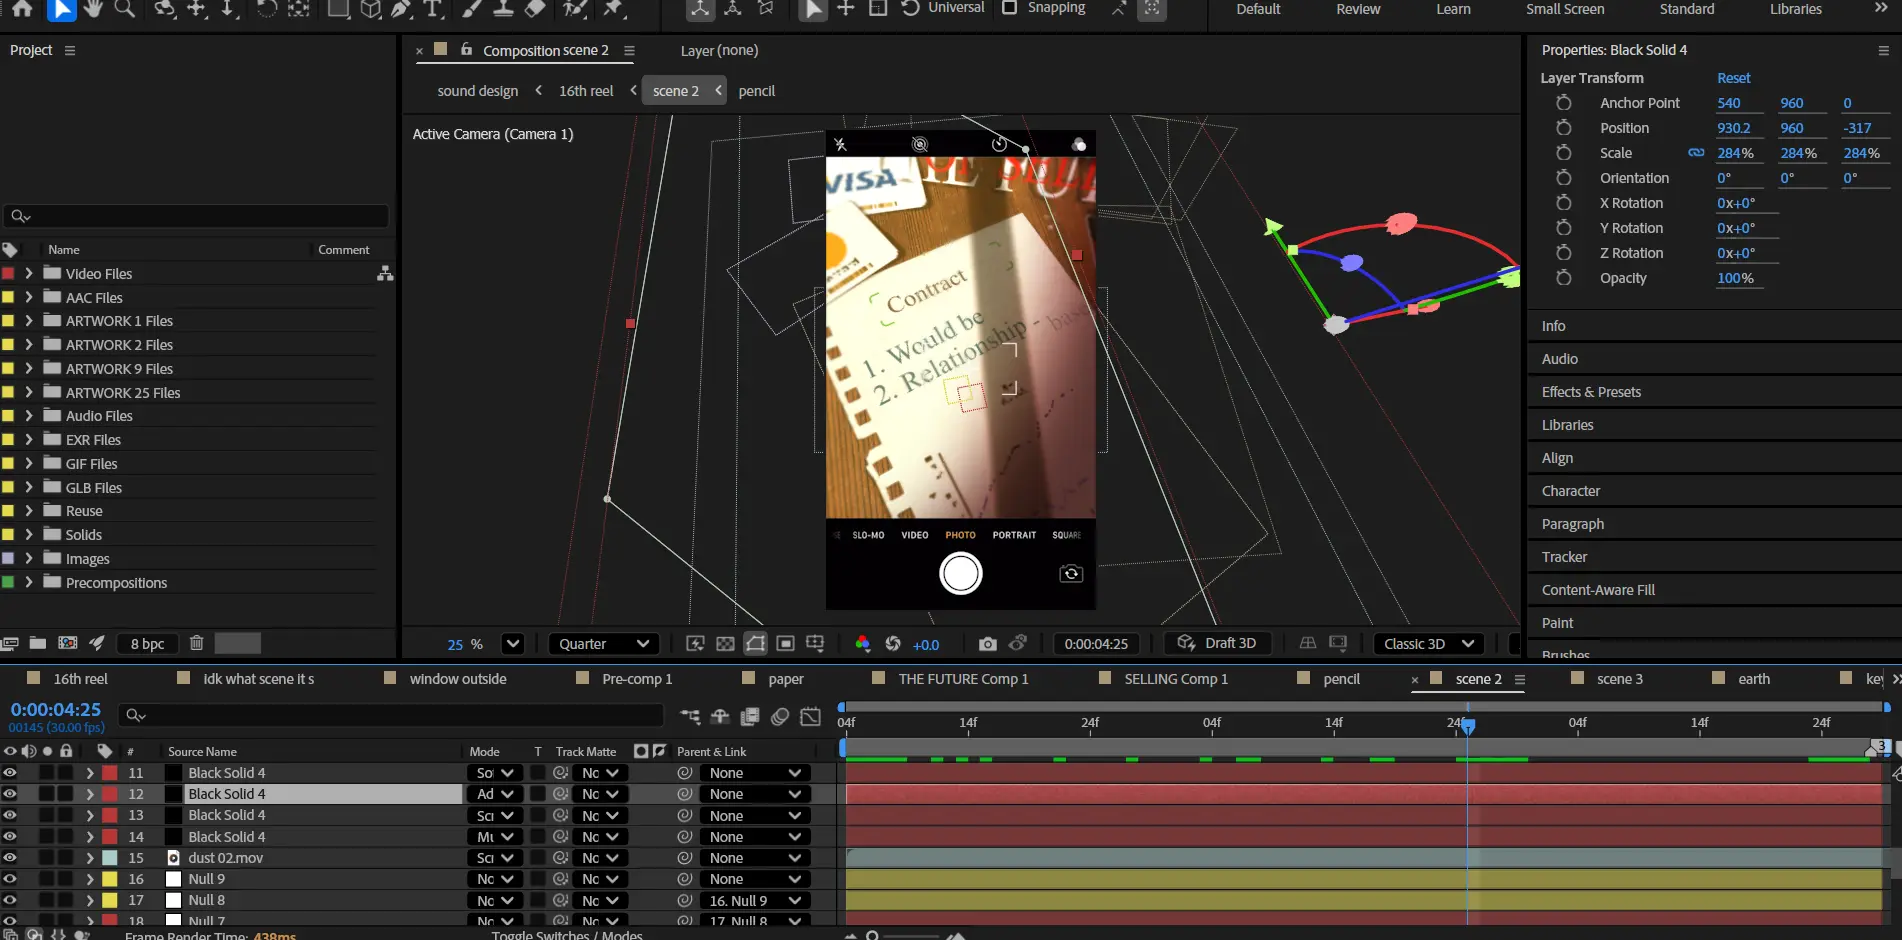Open the Quarter resolution dropdown
The height and width of the screenshot is (940, 1902).
click(x=604, y=644)
